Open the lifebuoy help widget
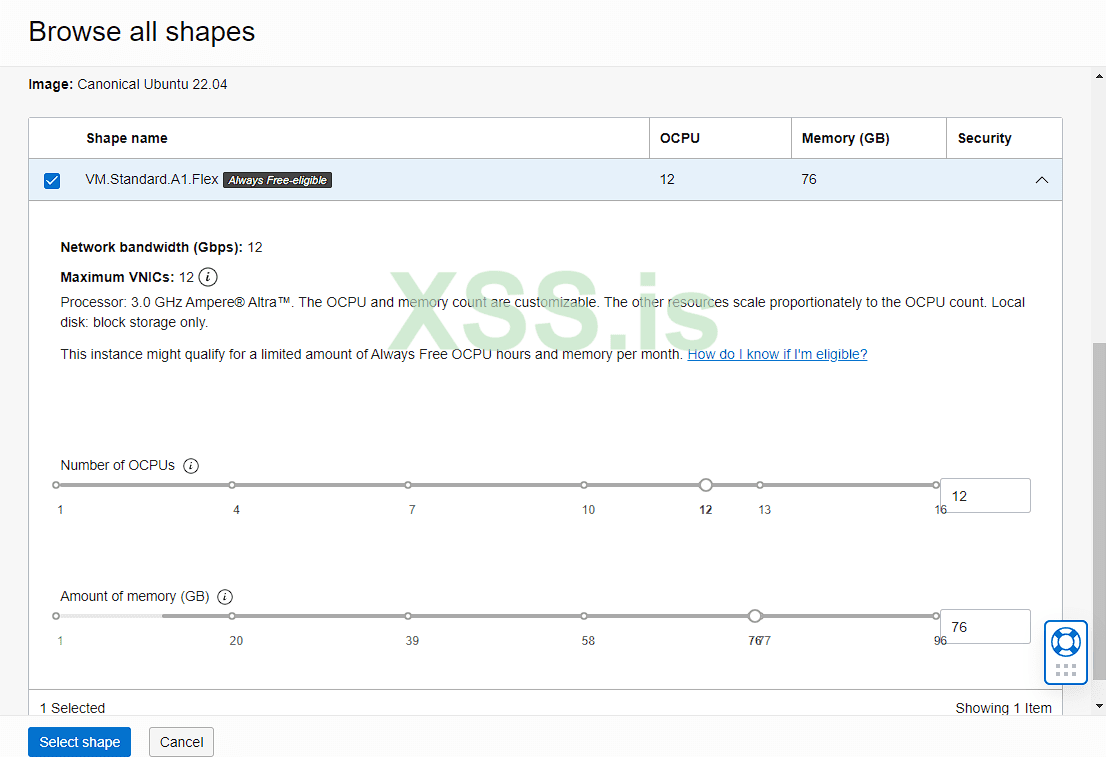Screen dimensions: 1106x757 (1065, 641)
